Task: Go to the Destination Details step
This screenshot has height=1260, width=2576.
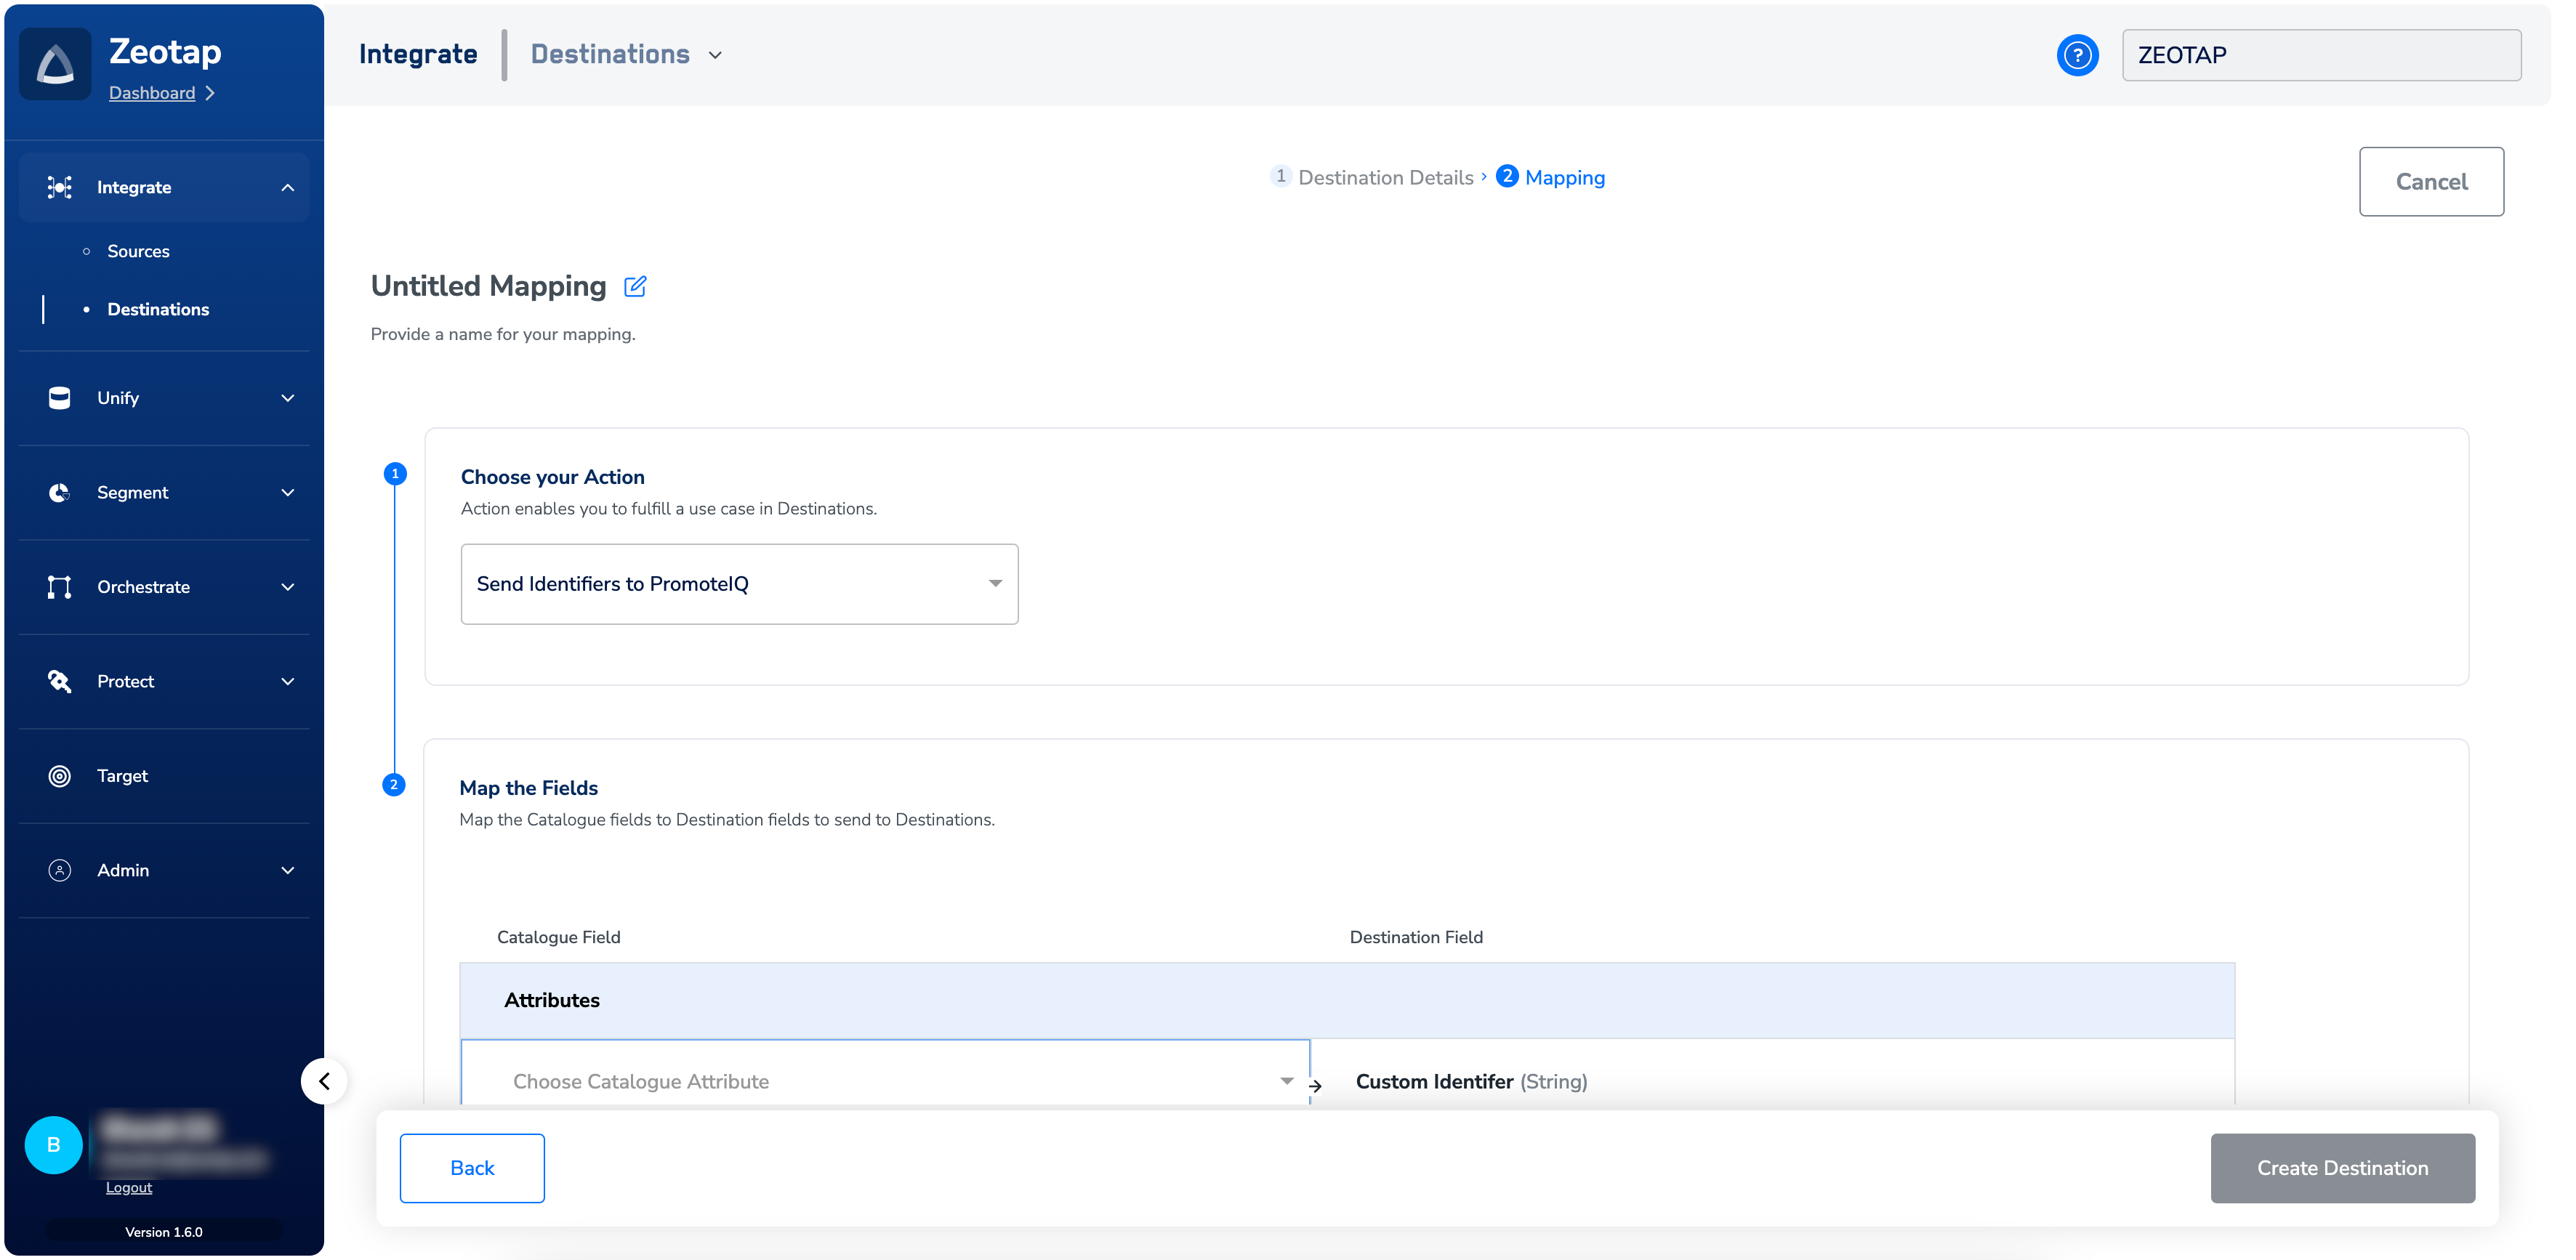Action: click(1385, 178)
